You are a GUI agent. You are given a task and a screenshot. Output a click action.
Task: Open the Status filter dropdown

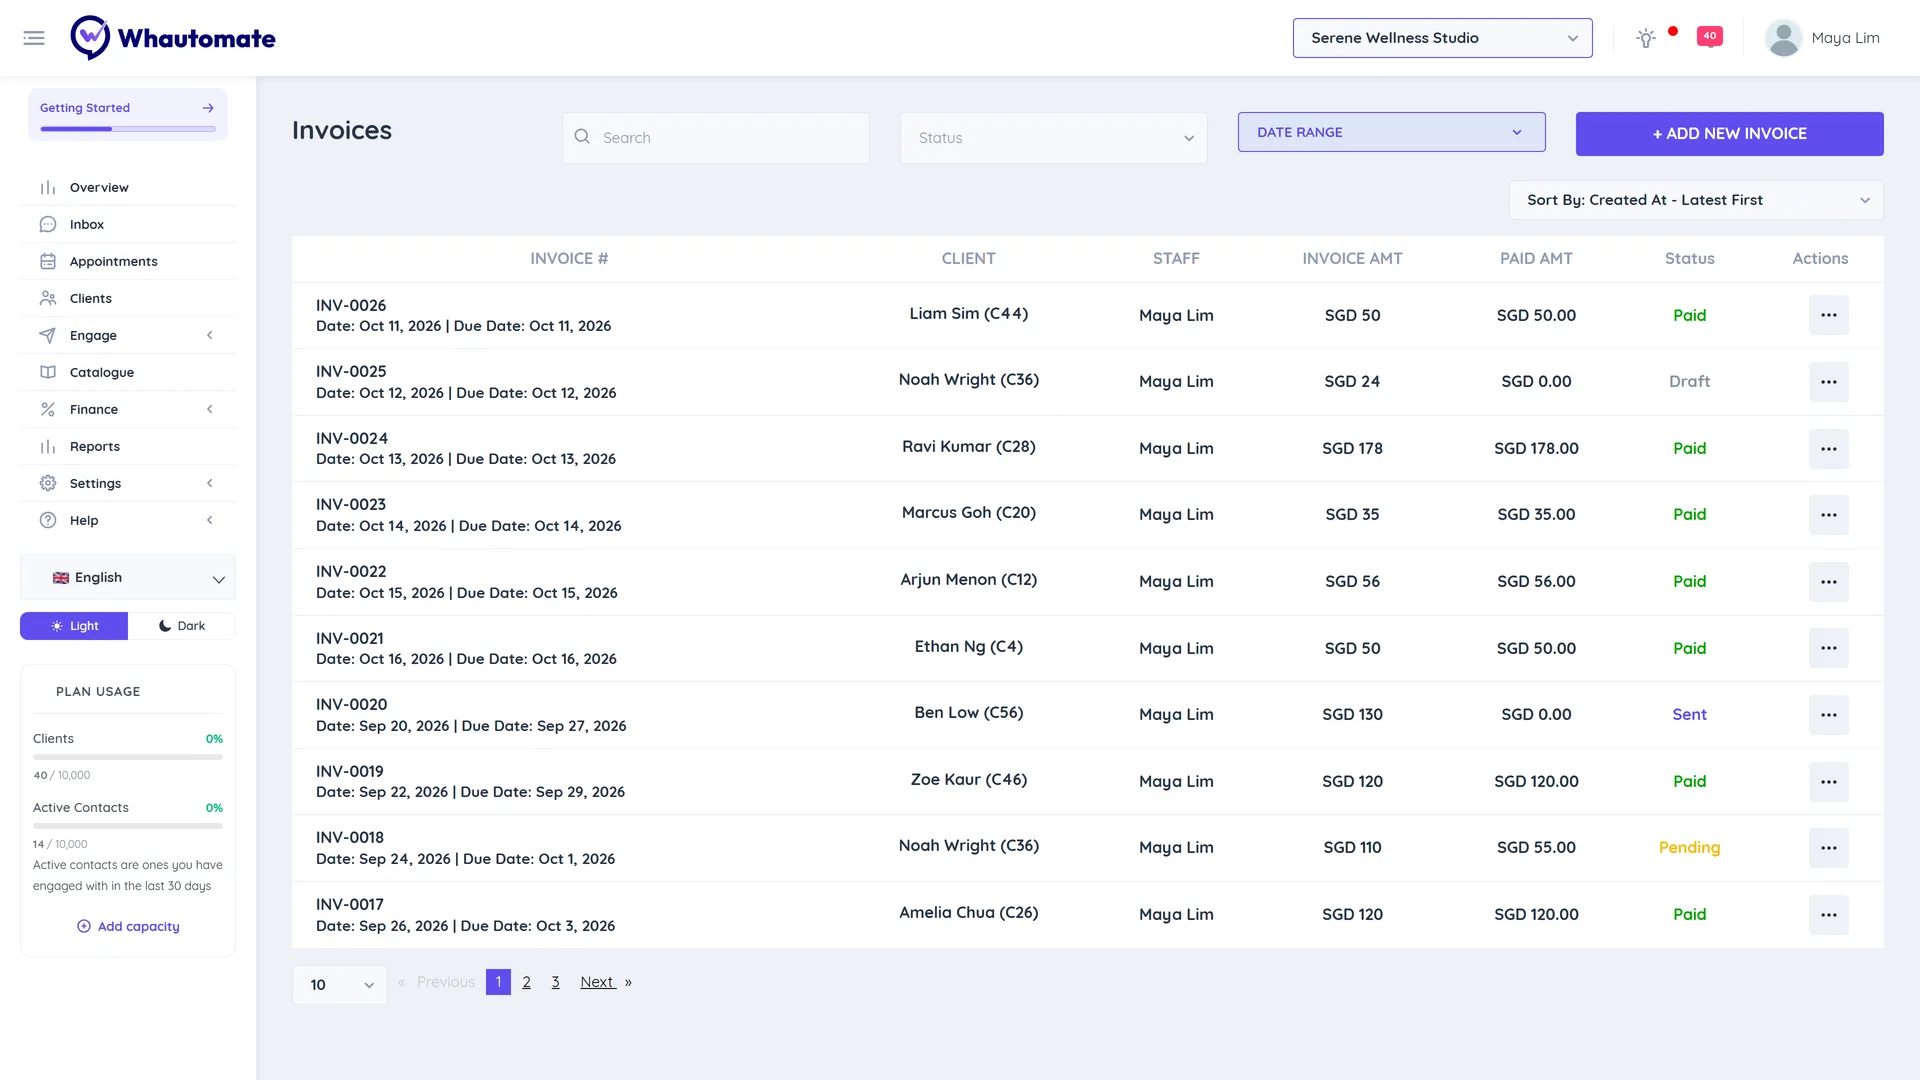(x=1053, y=138)
